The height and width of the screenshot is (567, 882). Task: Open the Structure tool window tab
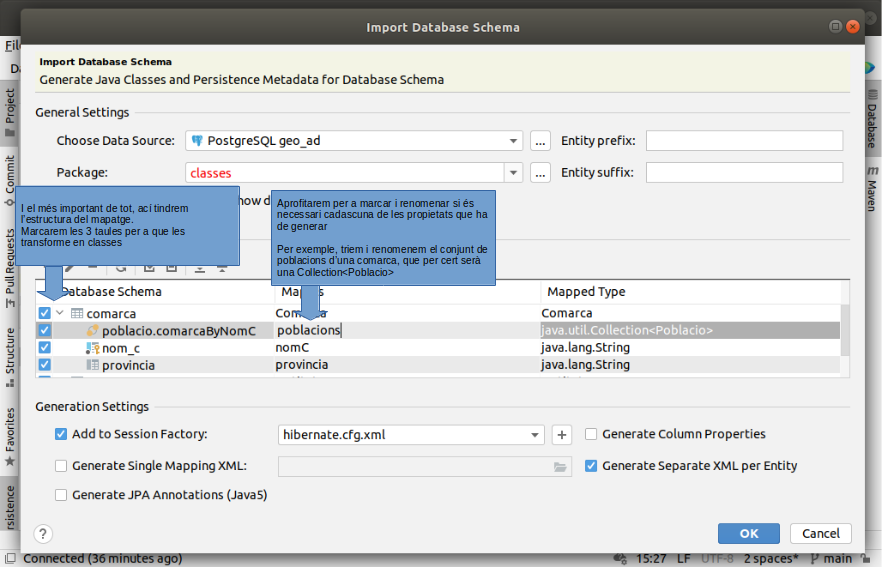(x=10, y=357)
